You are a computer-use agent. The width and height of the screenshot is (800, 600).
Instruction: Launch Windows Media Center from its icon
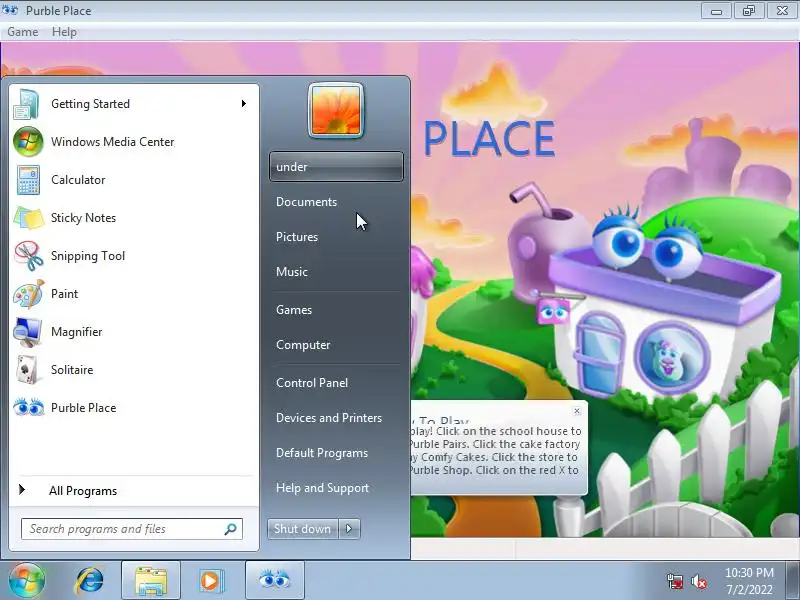(28, 142)
